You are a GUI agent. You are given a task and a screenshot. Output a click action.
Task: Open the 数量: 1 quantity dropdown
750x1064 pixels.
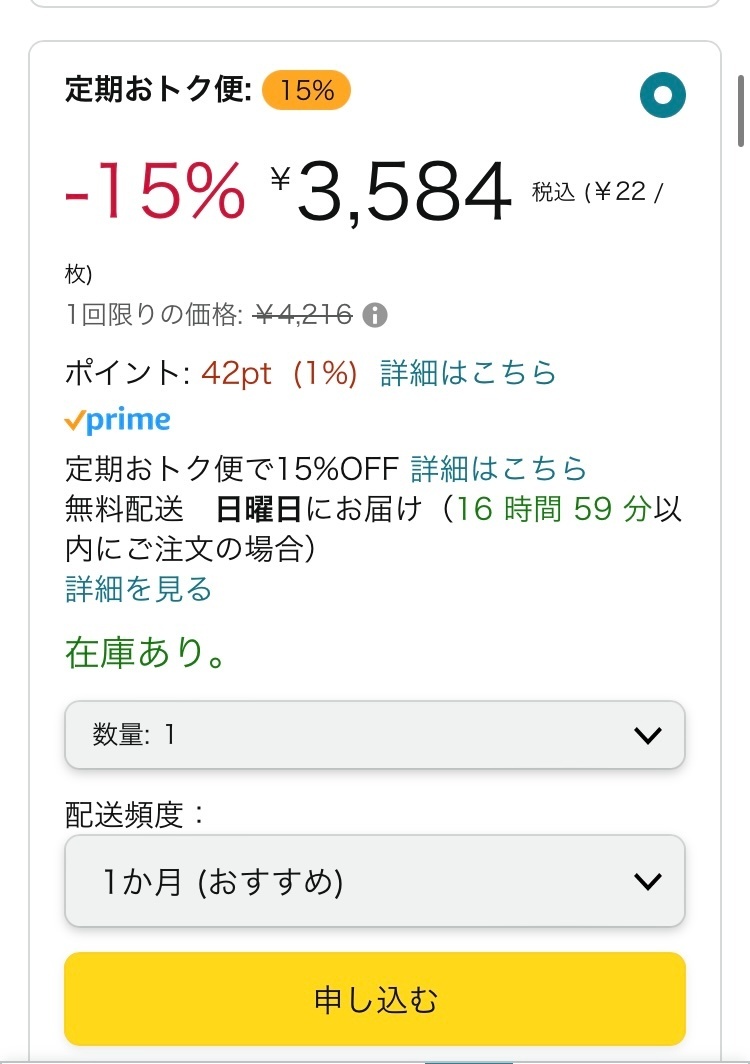click(374, 736)
